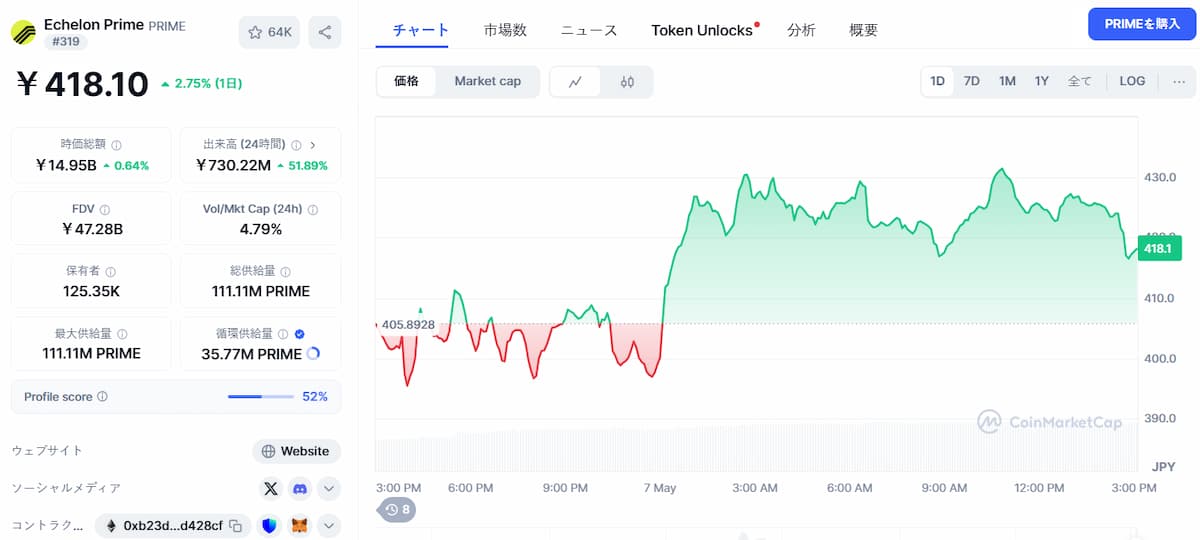Click the blue shield security icon

tap(268, 525)
